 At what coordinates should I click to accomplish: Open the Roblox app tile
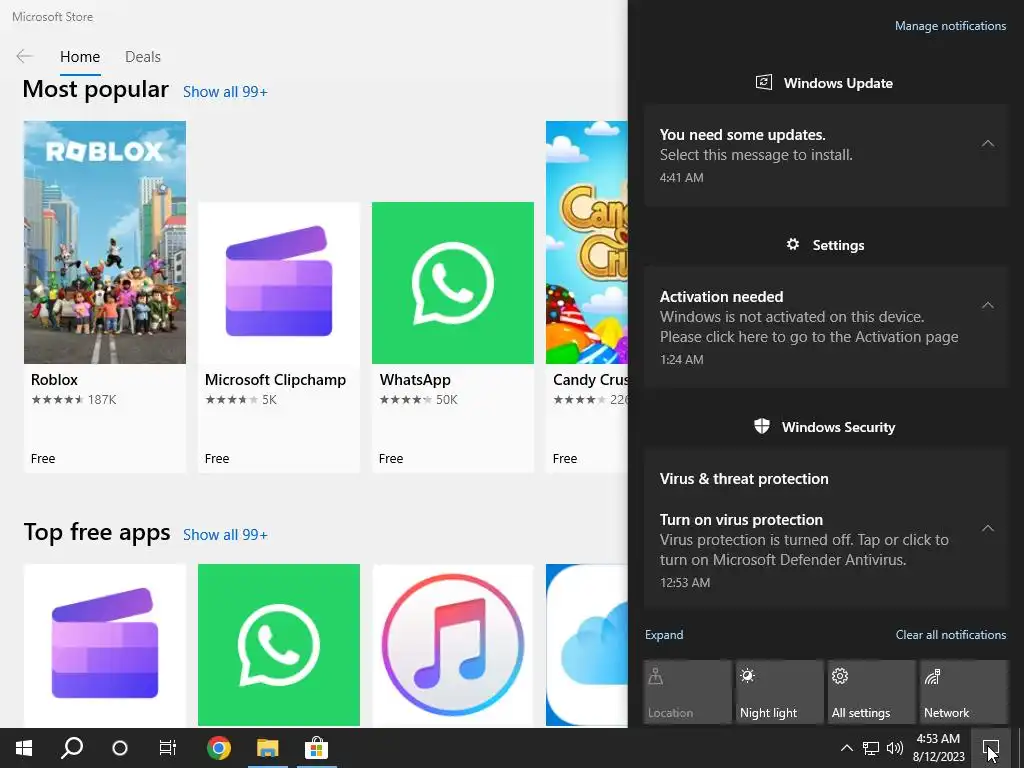click(x=104, y=296)
